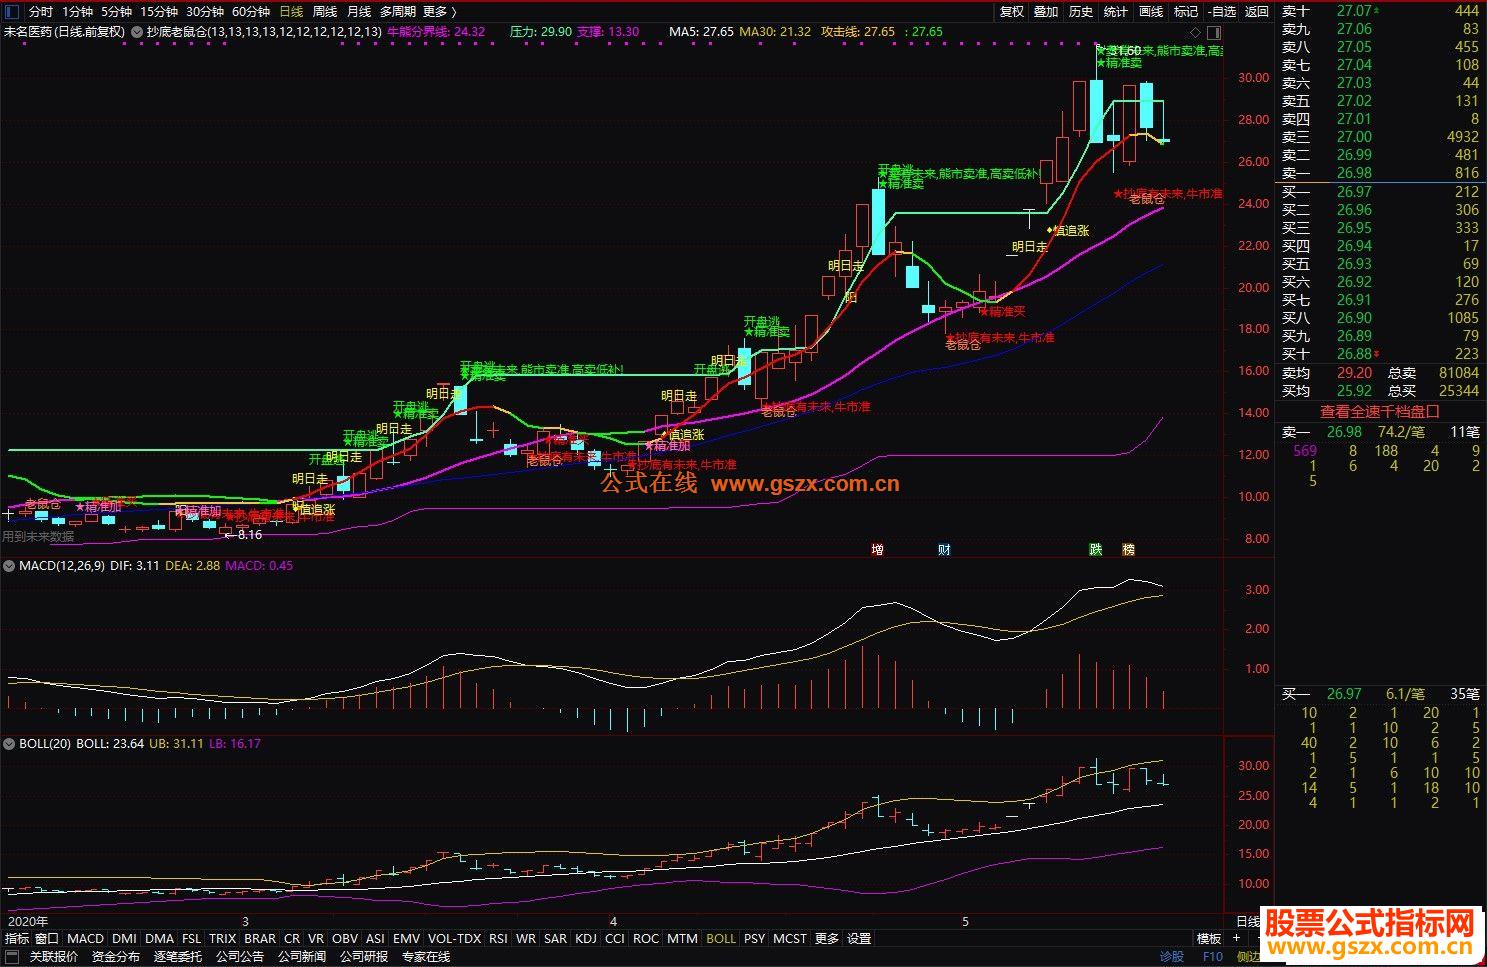Select the 月线 monthly period
The height and width of the screenshot is (967, 1487).
(x=358, y=12)
